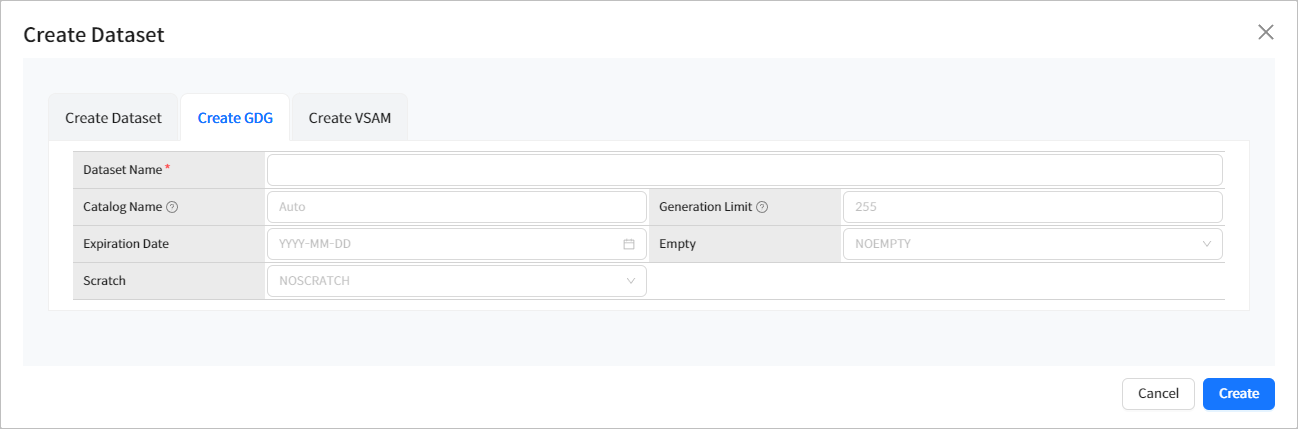
Task: Click the Catalog Name Auto field
Action: click(x=456, y=207)
